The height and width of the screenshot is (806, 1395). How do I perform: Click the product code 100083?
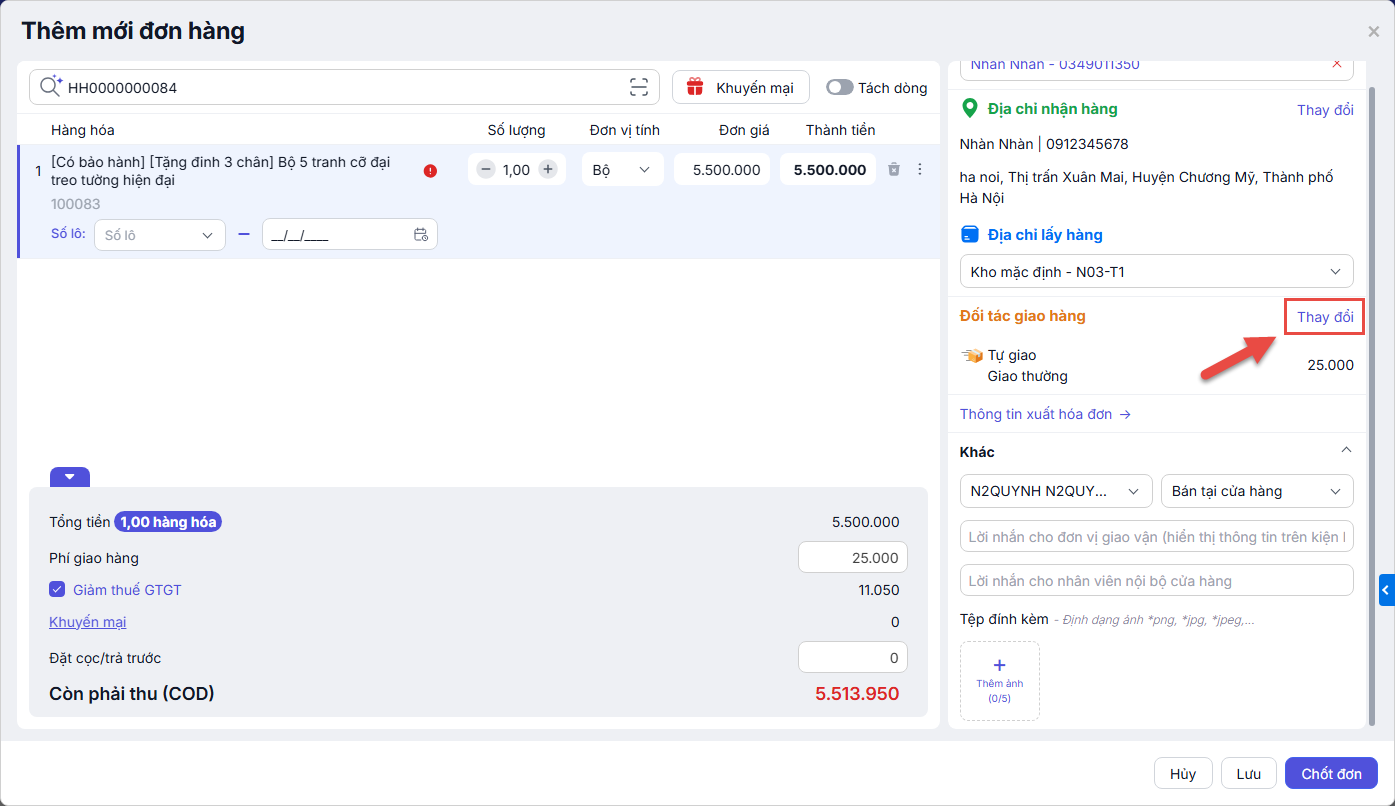tap(75, 203)
